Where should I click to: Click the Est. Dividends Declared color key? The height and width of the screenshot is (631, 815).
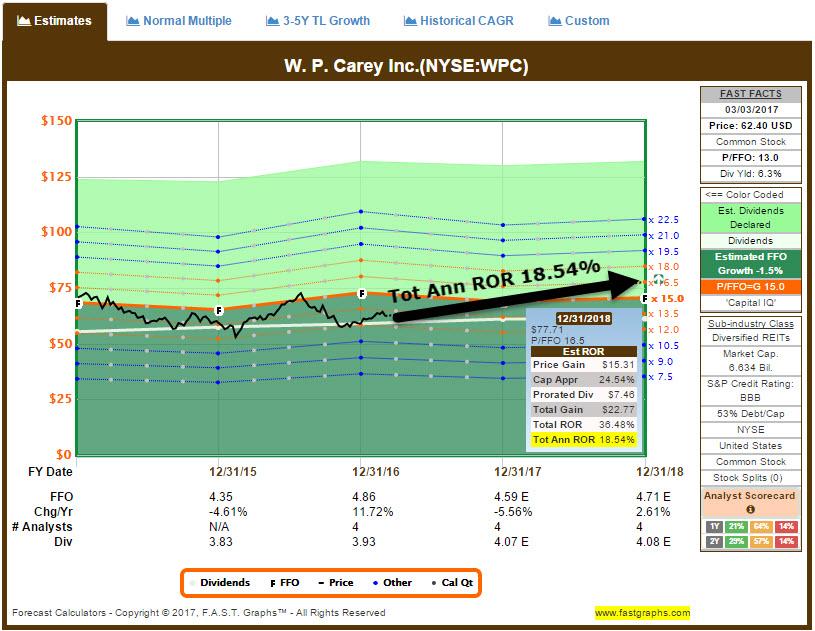coord(751,218)
